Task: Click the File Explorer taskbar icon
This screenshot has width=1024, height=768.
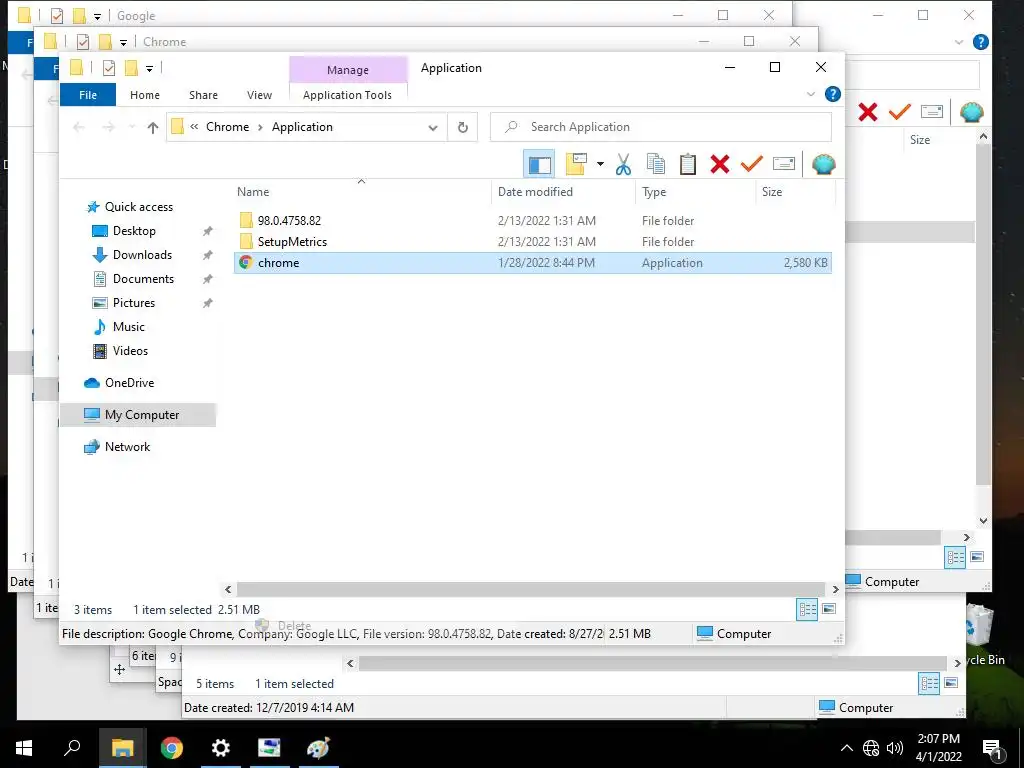Action: point(122,748)
